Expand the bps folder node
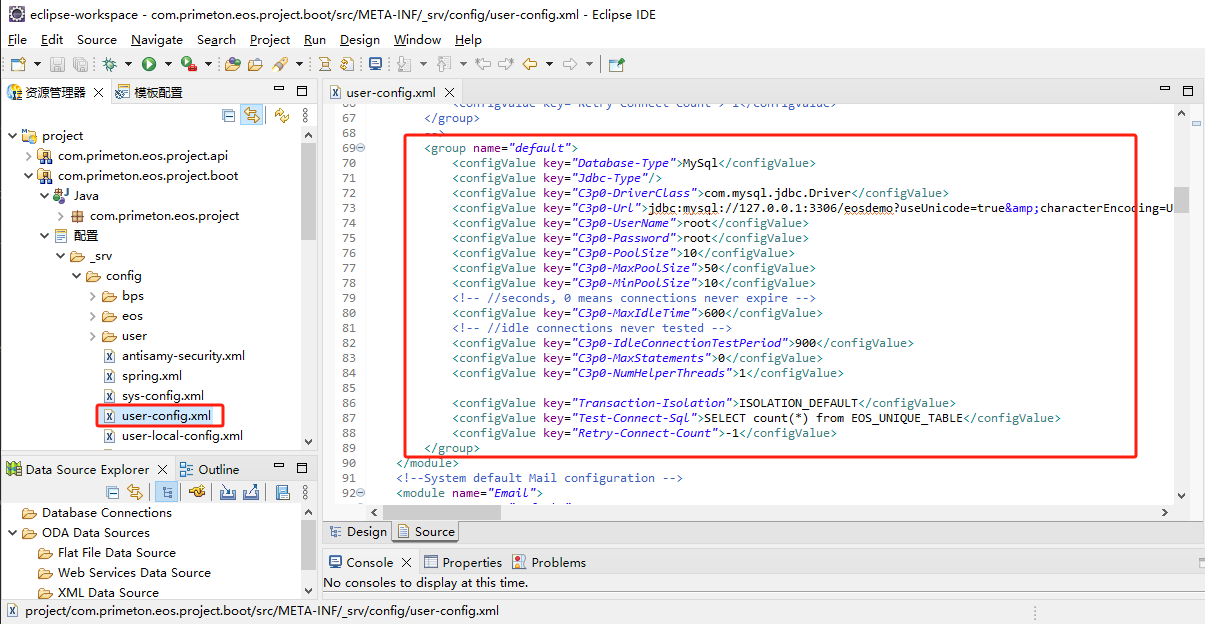 point(92,296)
